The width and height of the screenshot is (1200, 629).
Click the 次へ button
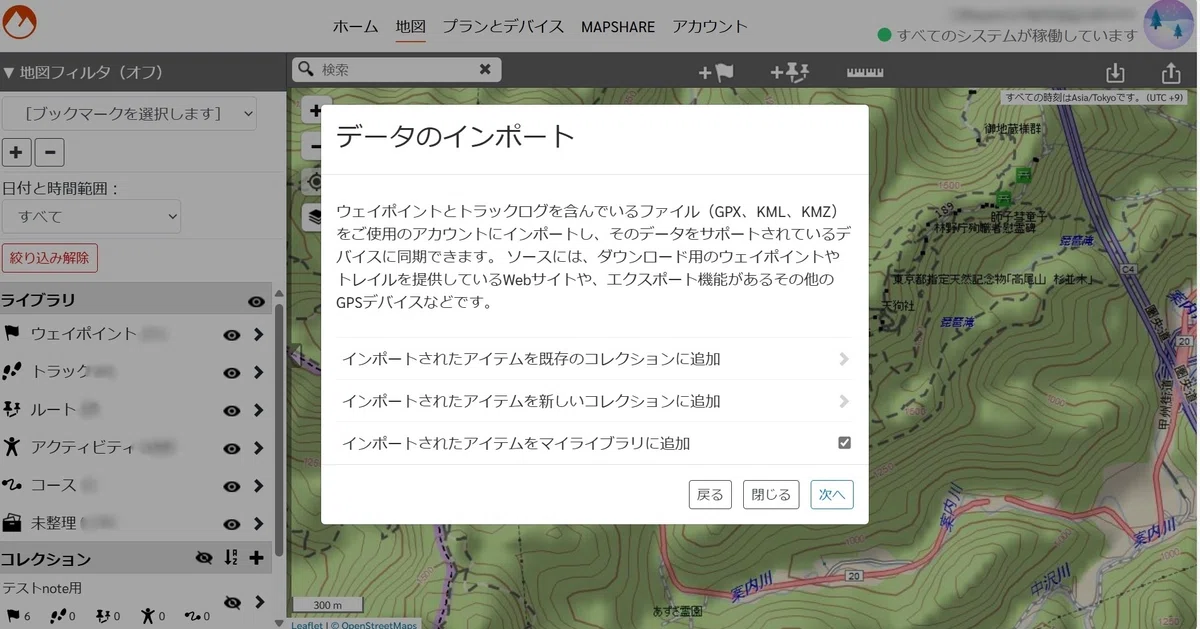click(832, 494)
